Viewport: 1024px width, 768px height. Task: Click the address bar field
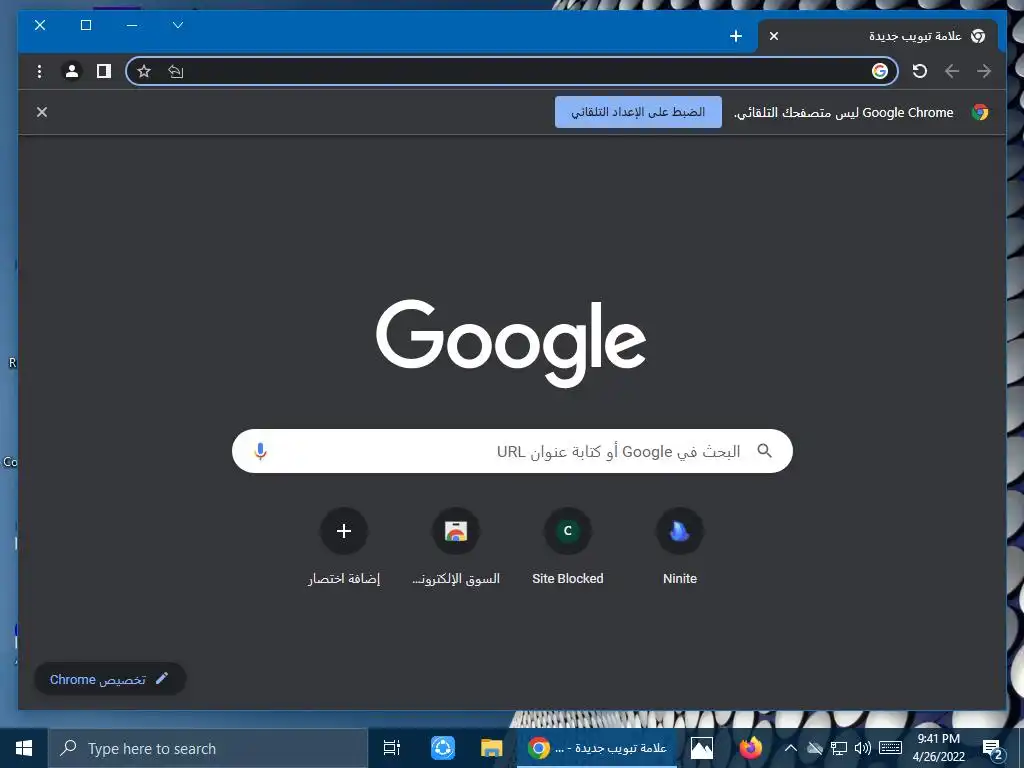tap(512, 71)
